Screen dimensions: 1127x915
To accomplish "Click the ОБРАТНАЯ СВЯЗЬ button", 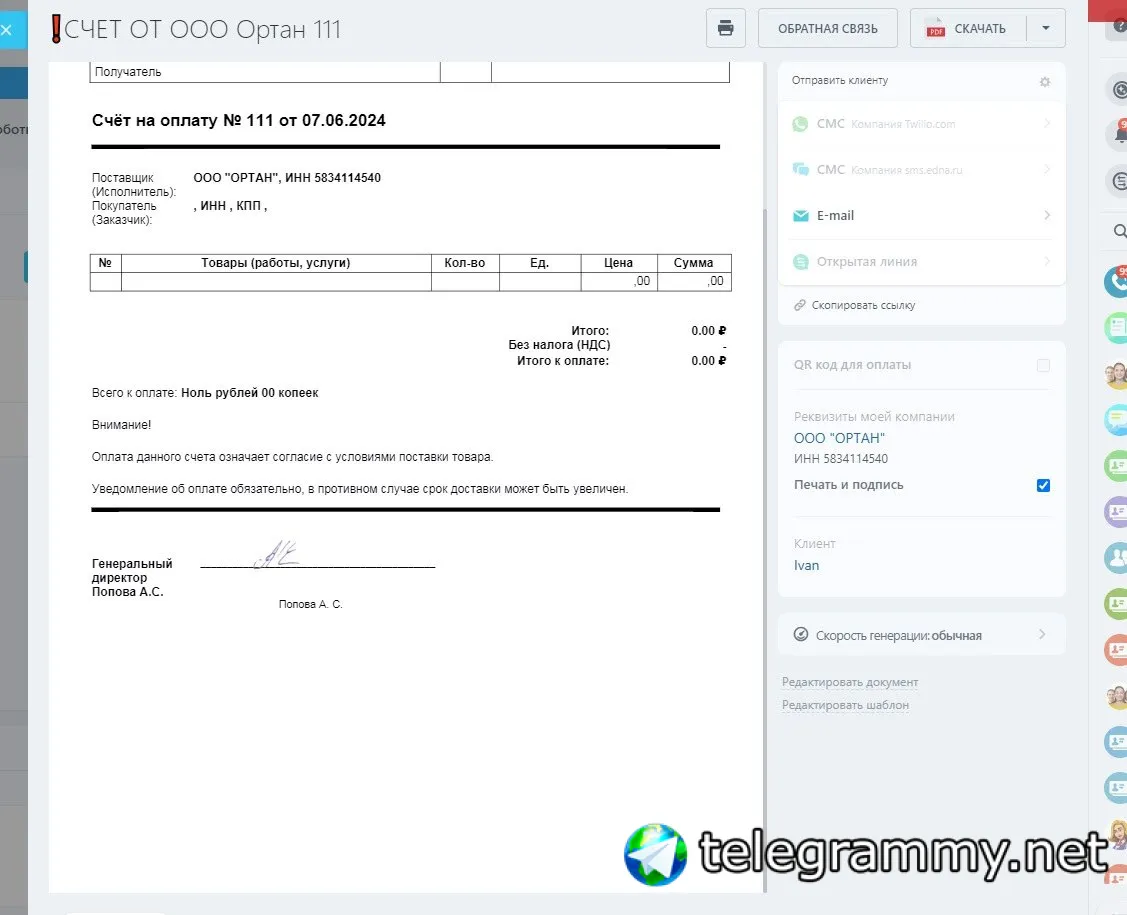I will point(827,28).
